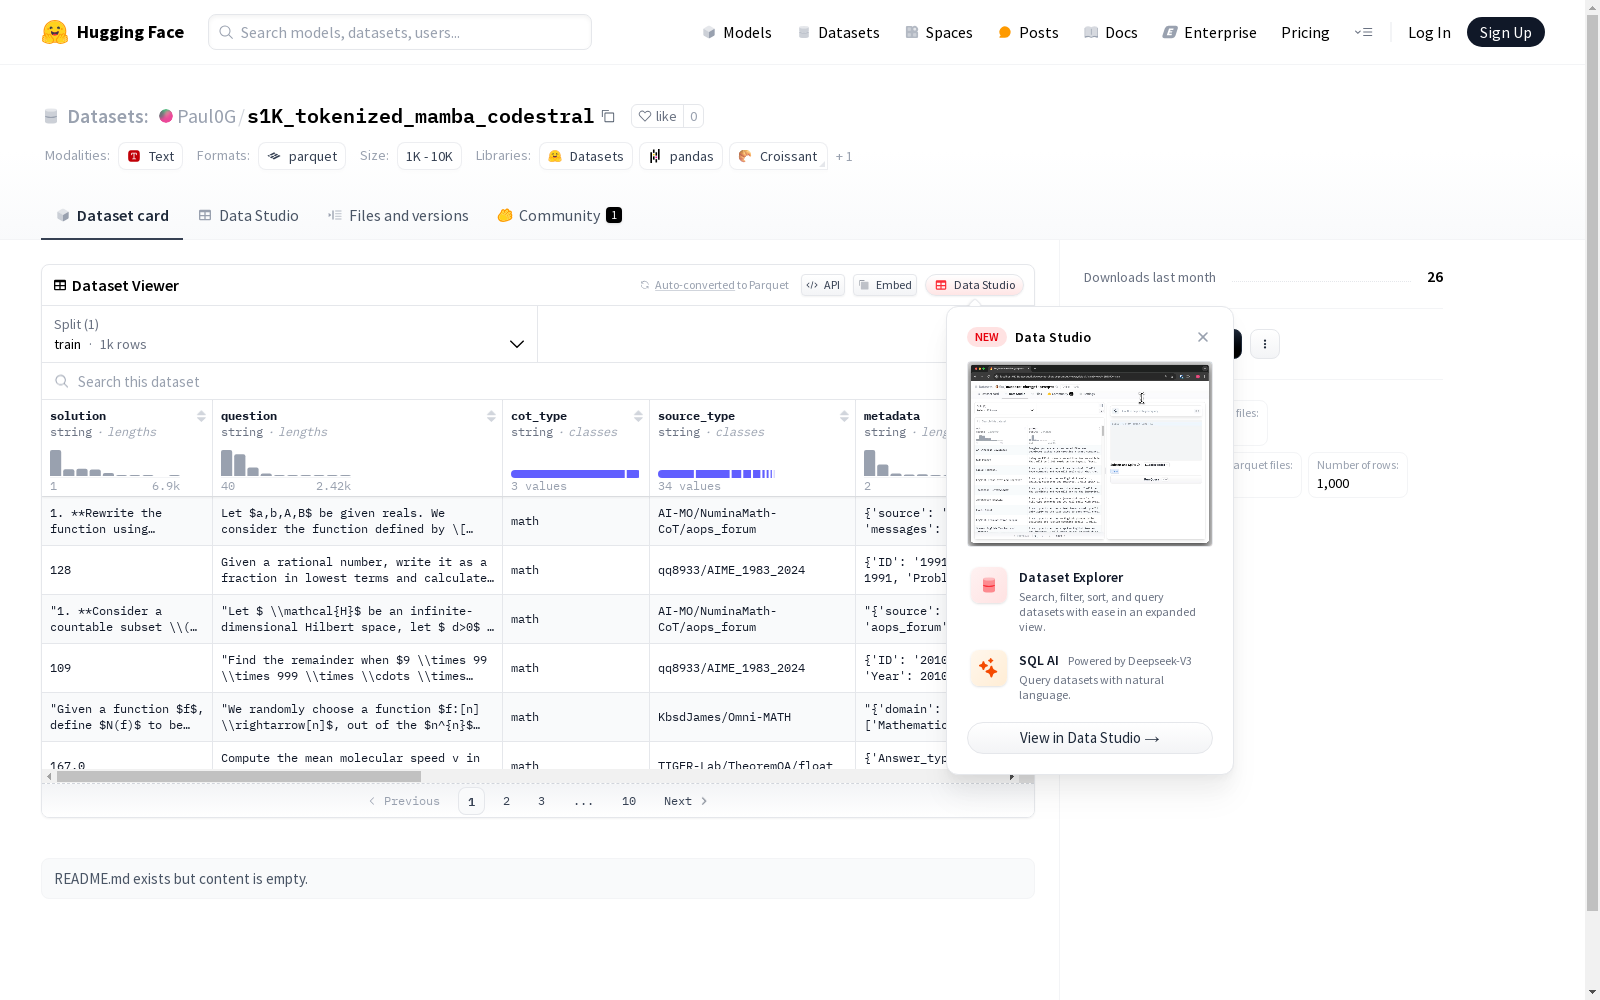The height and width of the screenshot is (1000, 1600).
Task: Click the source_type class distribution bar
Action: 716,474
